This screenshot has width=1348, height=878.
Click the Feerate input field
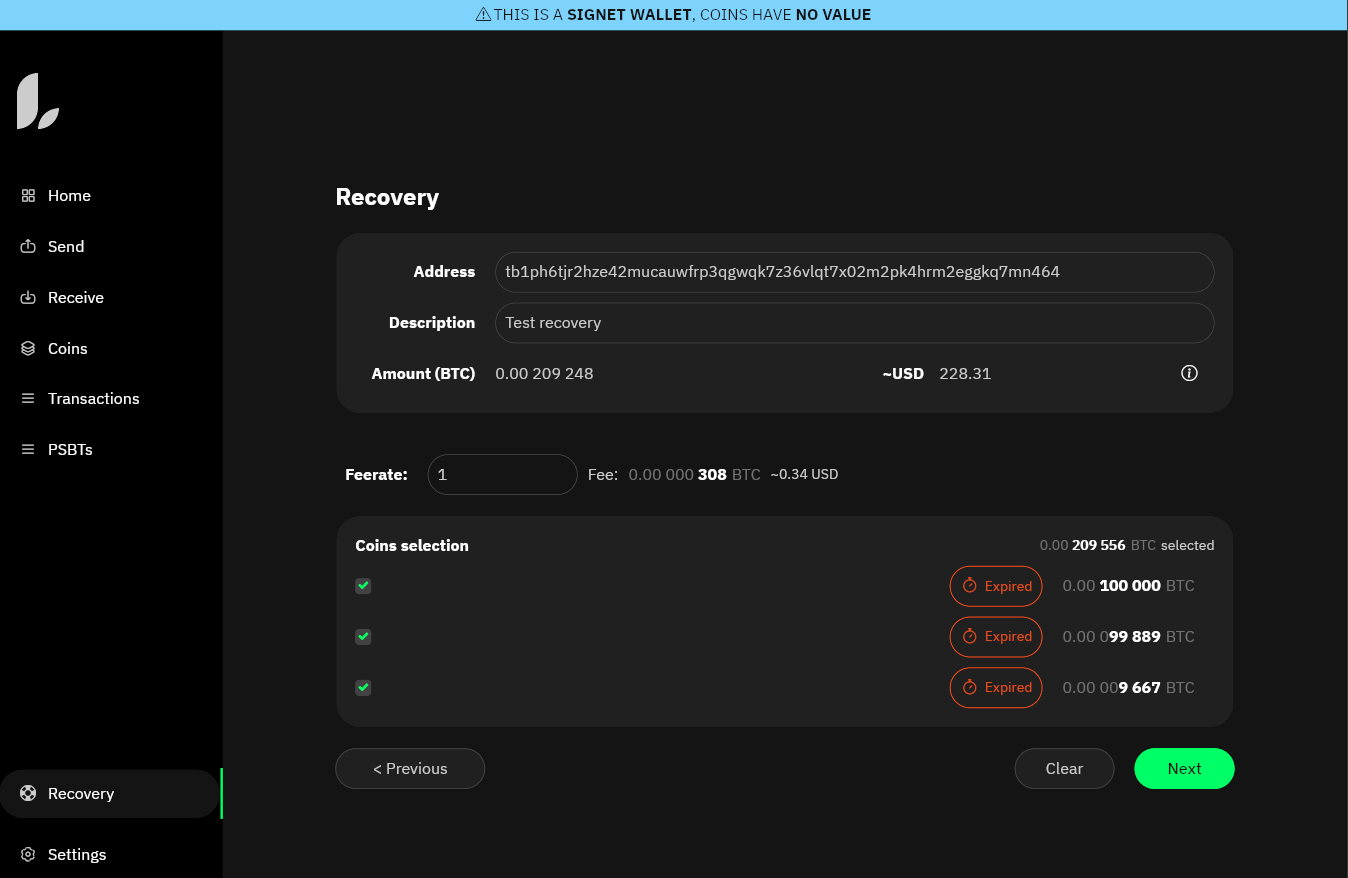pos(502,475)
